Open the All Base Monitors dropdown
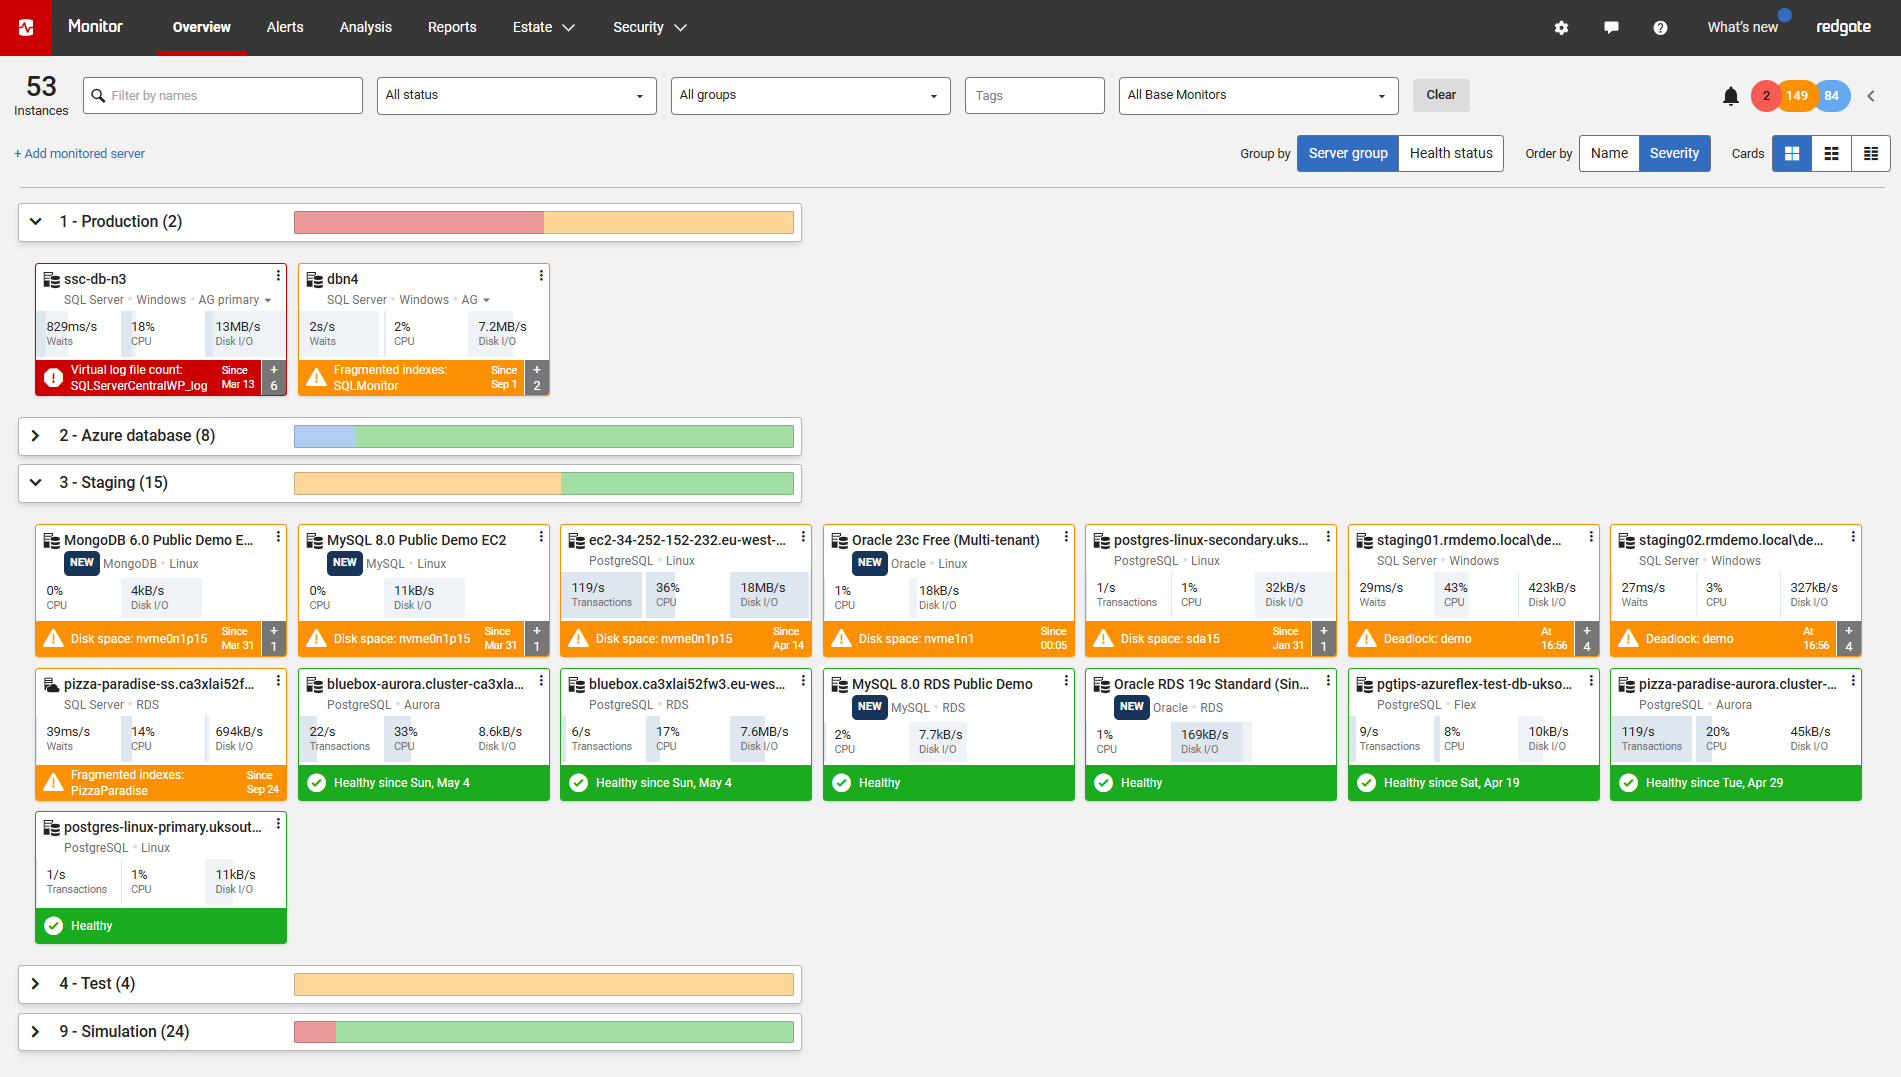 coord(1258,96)
